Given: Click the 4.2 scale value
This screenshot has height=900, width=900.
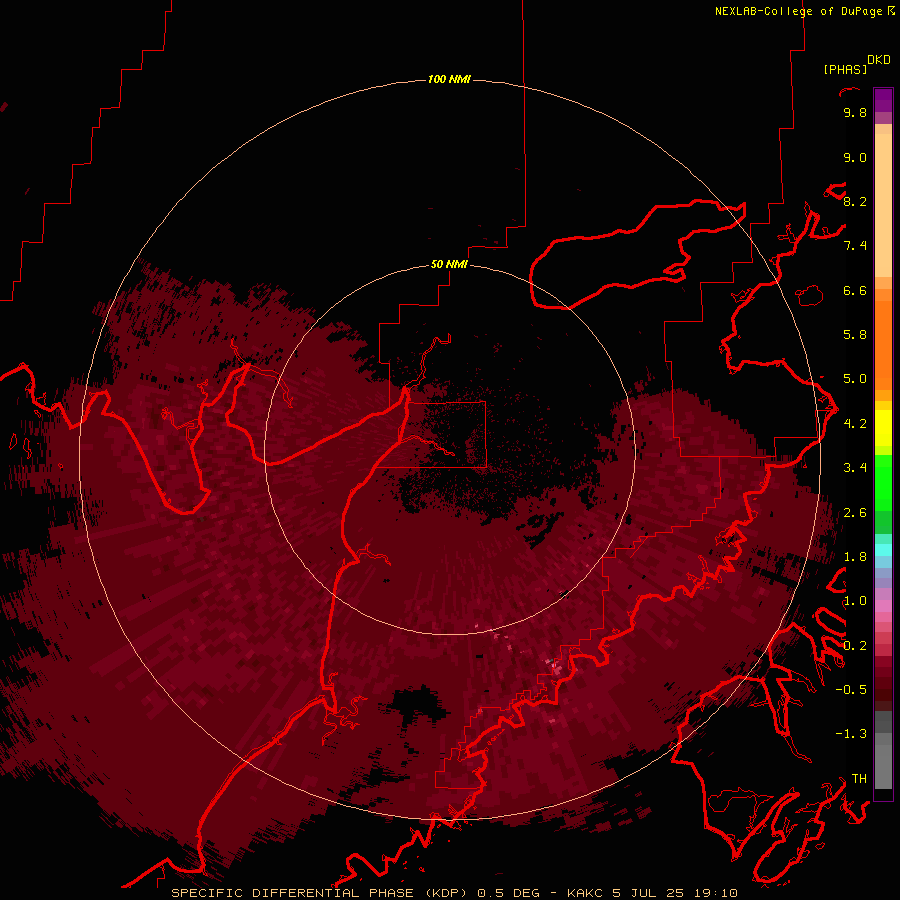Looking at the screenshot, I should pyautogui.click(x=855, y=424).
